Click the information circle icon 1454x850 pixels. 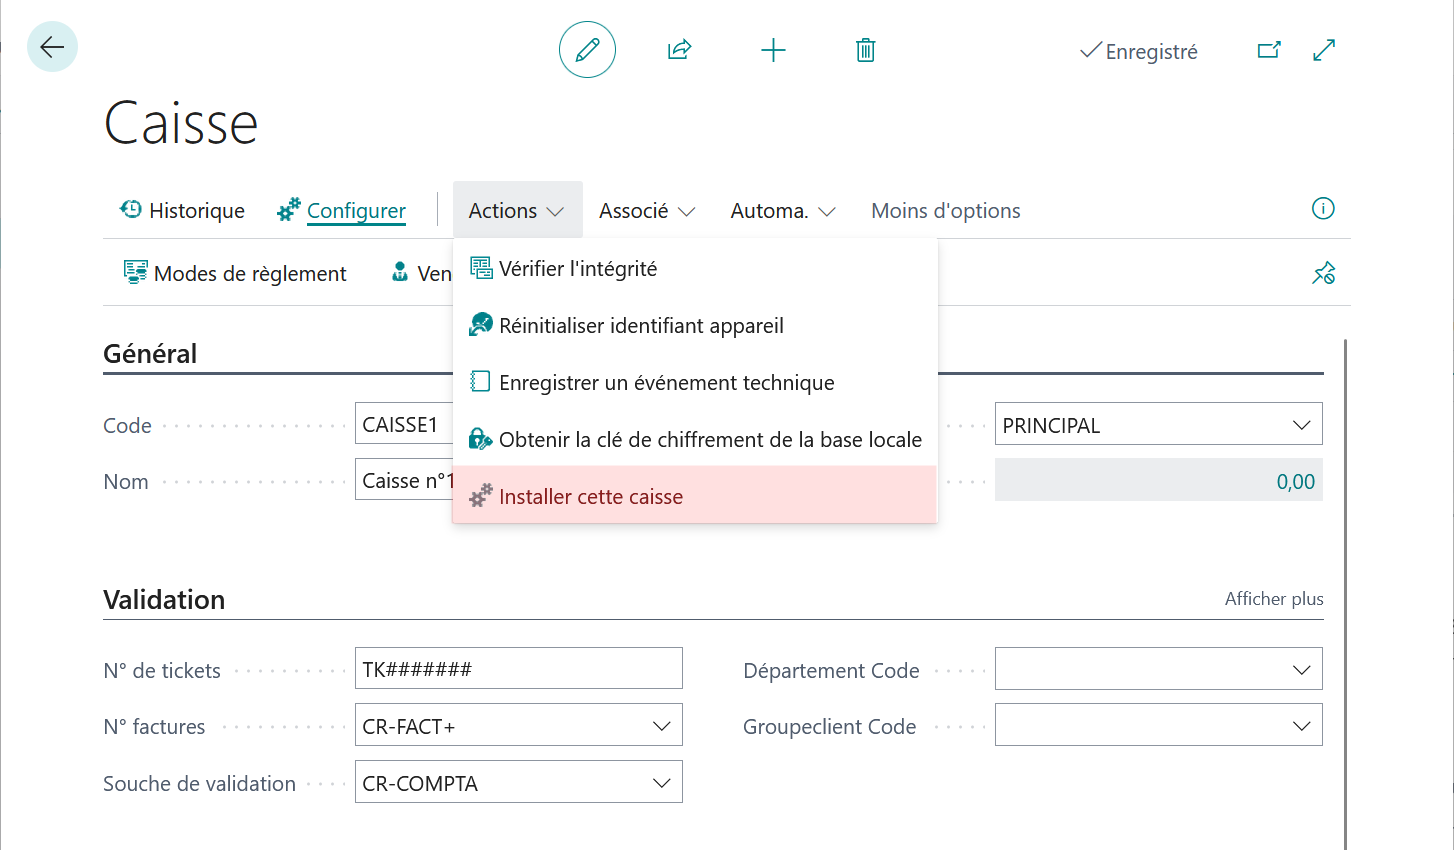point(1323,209)
